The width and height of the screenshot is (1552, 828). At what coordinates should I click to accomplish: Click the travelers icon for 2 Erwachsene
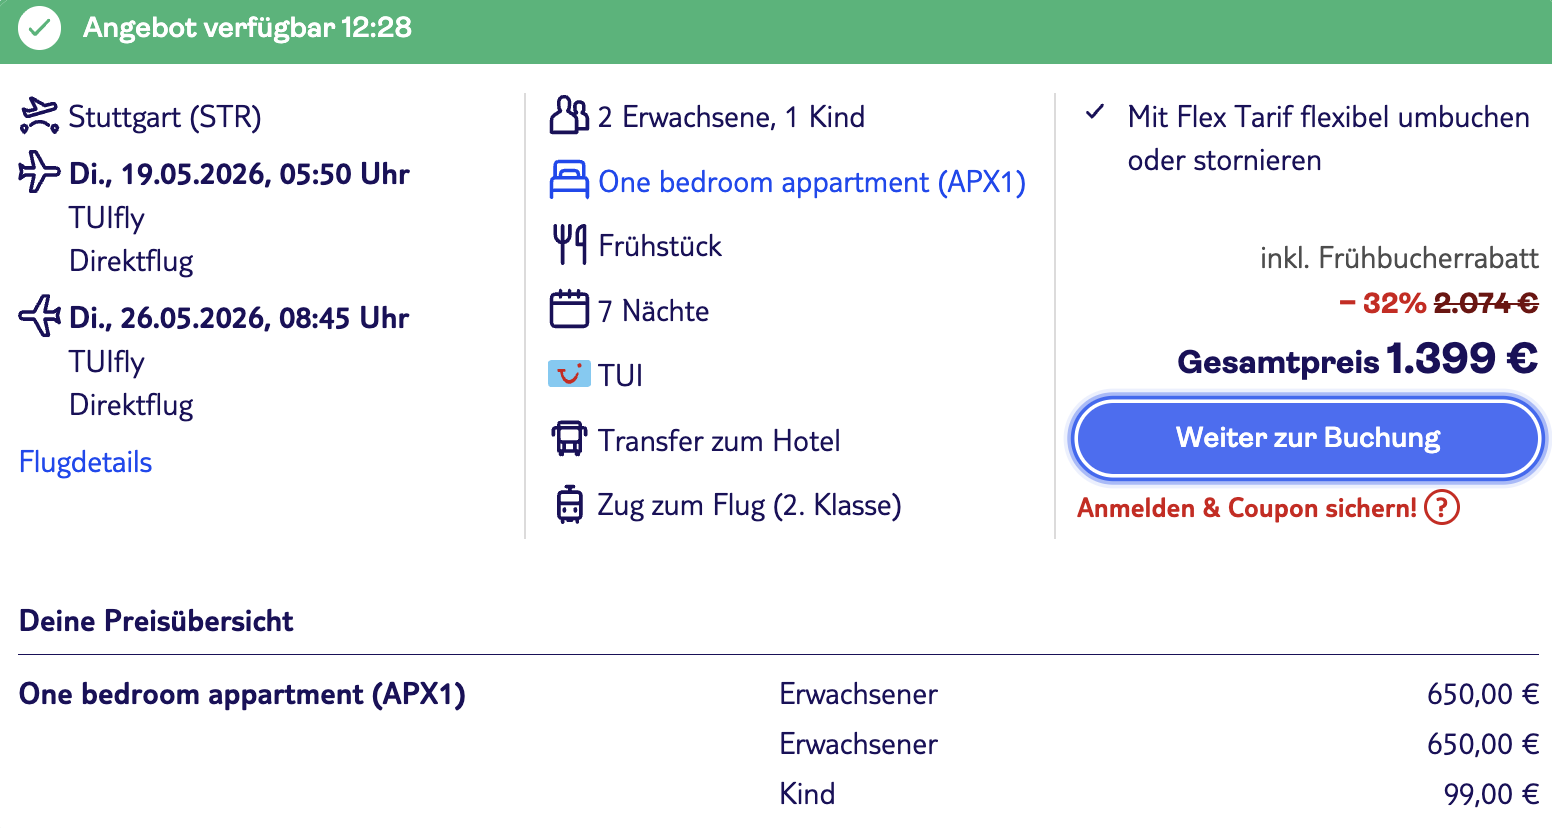click(569, 116)
